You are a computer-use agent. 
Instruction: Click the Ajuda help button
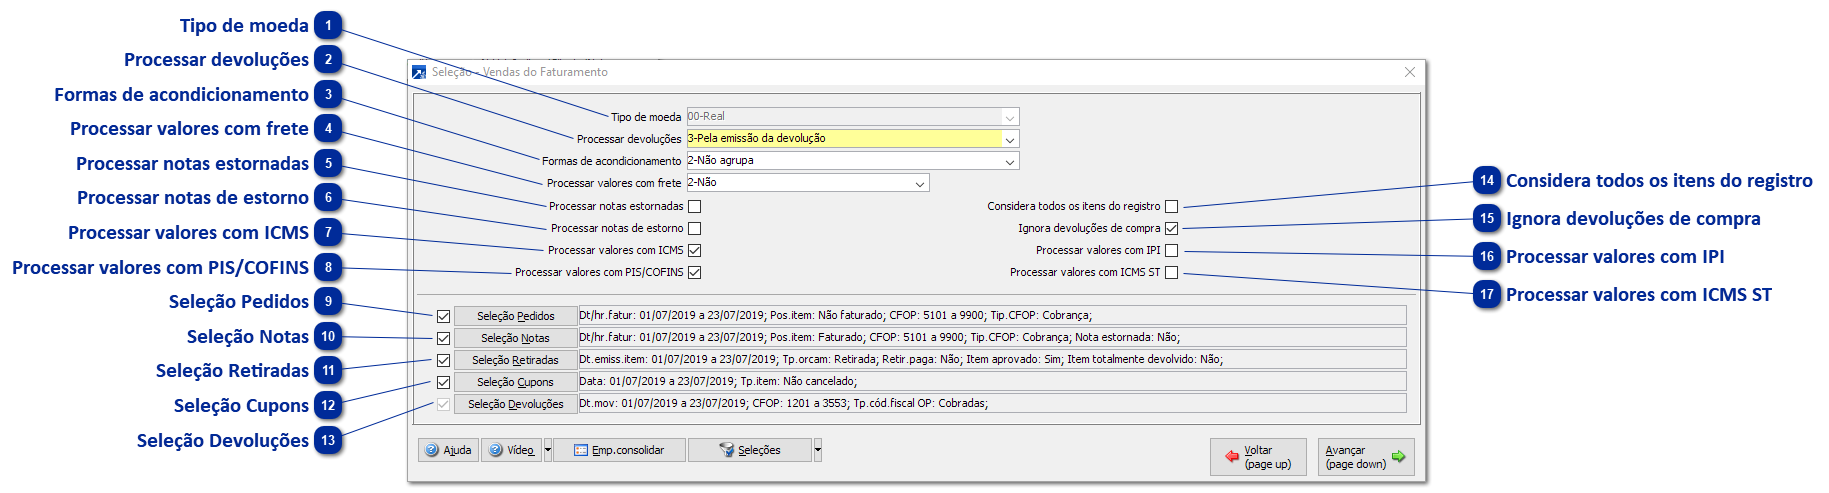(448, 450)
